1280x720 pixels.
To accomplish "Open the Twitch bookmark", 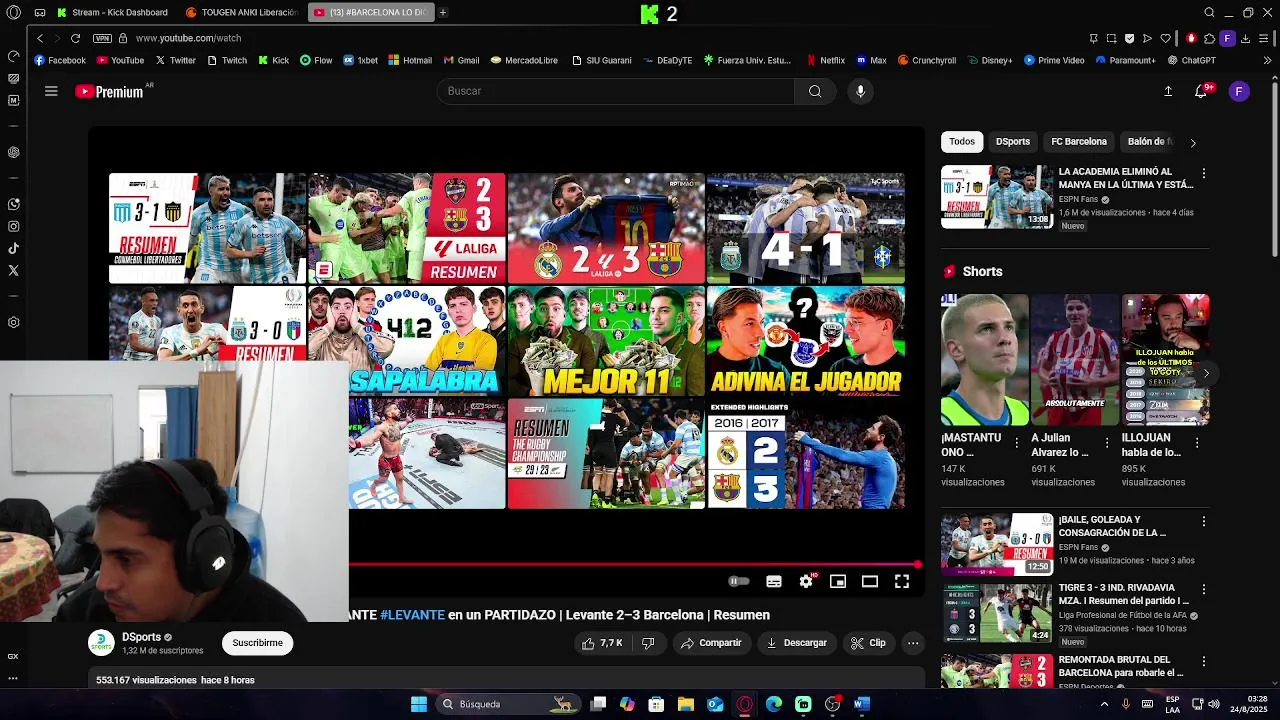I will click(227, 60).
